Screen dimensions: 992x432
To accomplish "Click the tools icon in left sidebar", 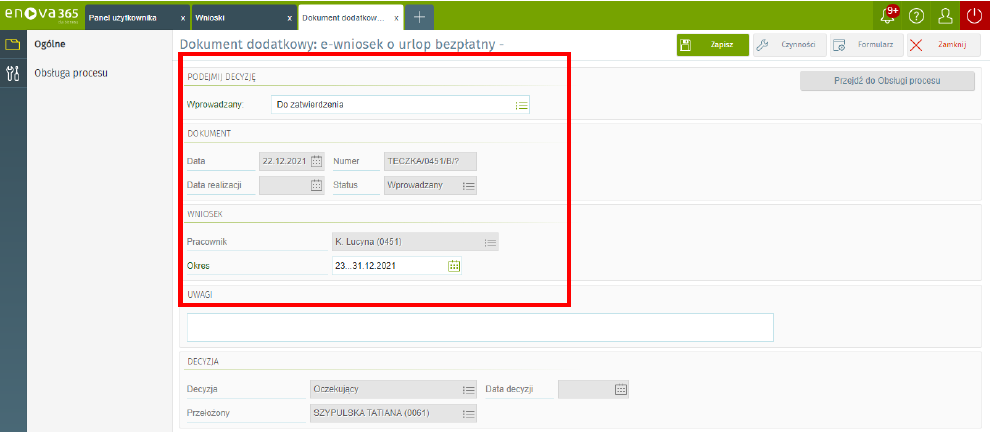I will [x=13, y=73].
